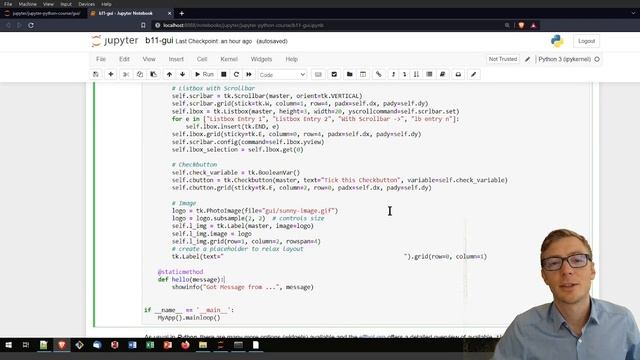Open Word from the Windows taskbar
Viewport: 640px width, 360px height.
(x=132, y=345)
